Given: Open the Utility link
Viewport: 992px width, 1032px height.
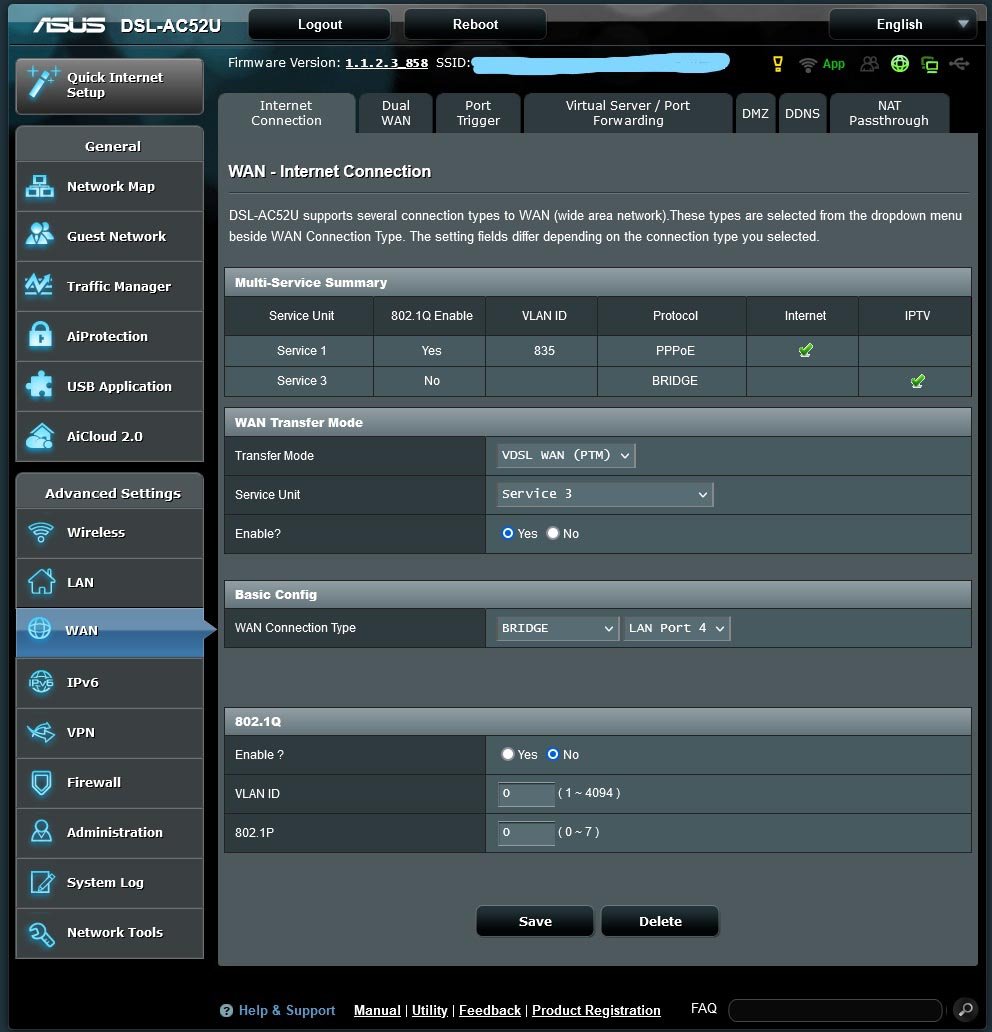Looking at the screenshot, I should point(430,1010).
